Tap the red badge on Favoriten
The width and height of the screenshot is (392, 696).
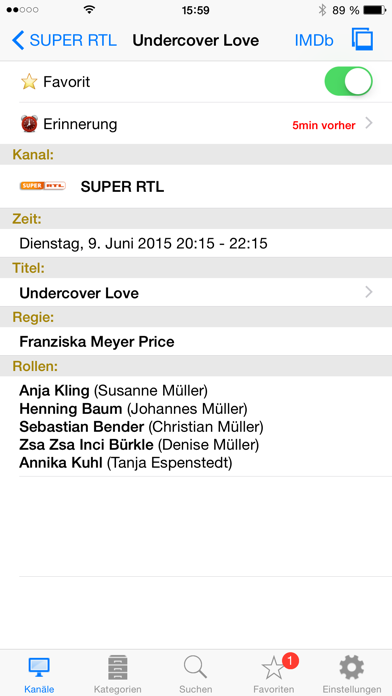290,661
